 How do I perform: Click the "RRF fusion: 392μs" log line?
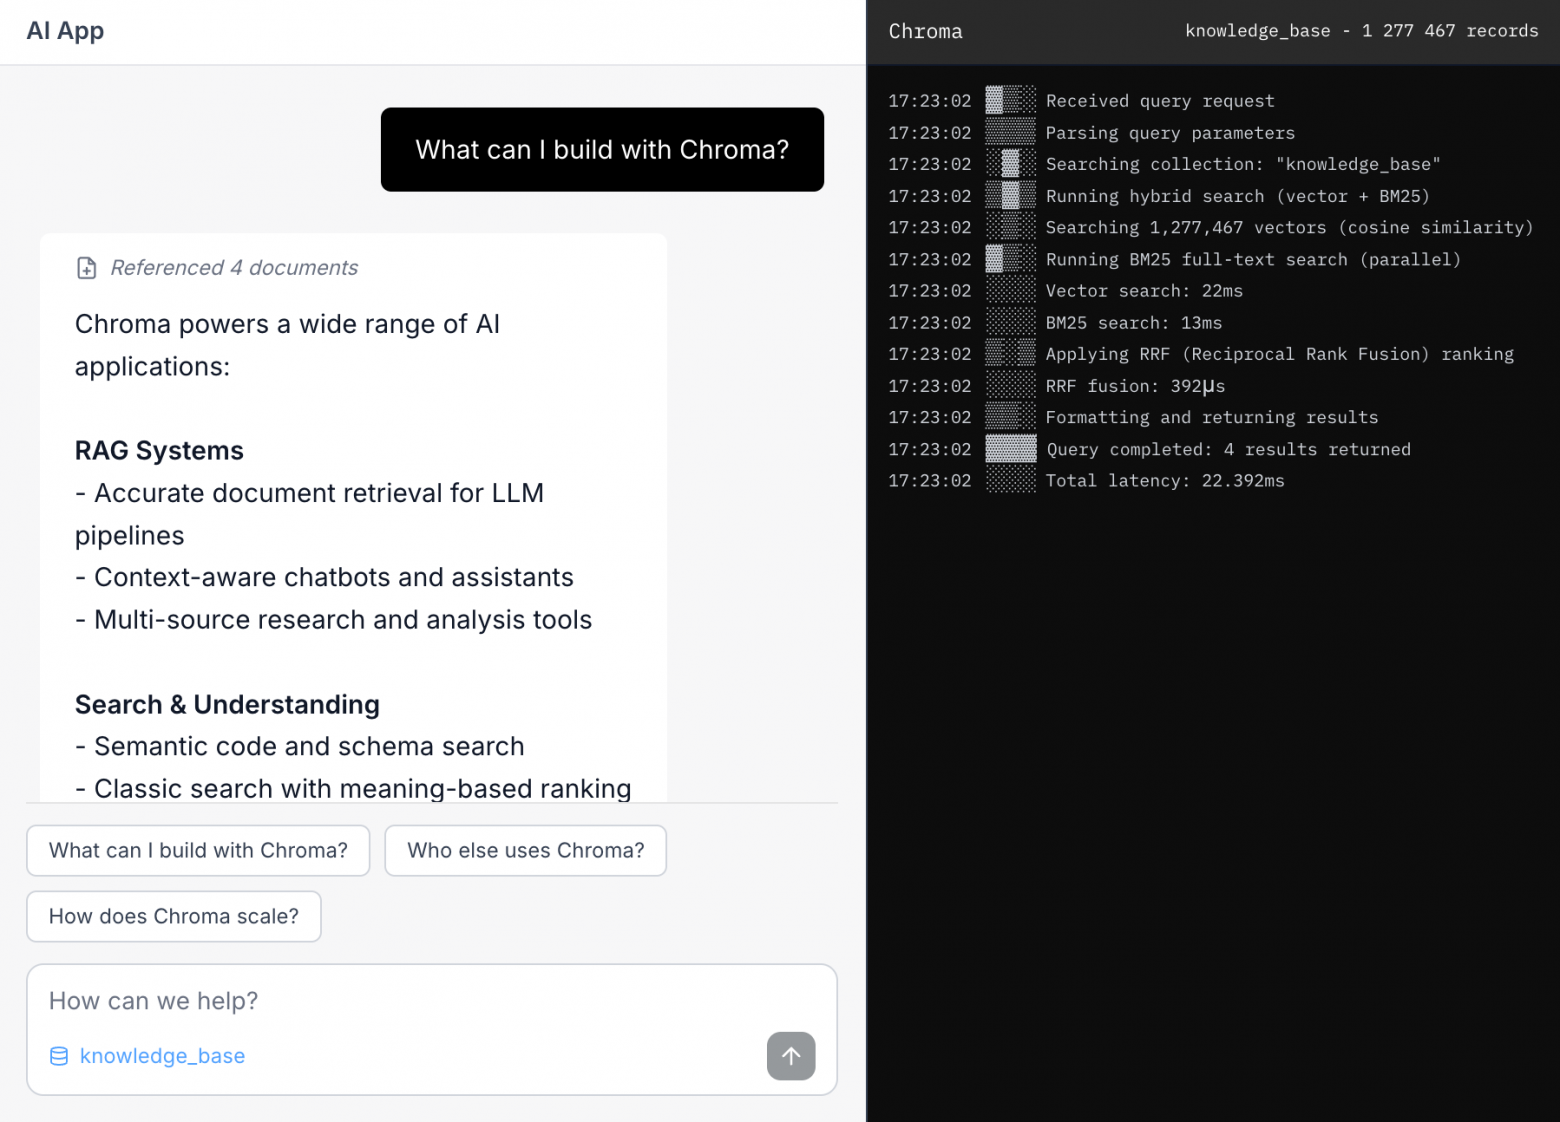1135,386
